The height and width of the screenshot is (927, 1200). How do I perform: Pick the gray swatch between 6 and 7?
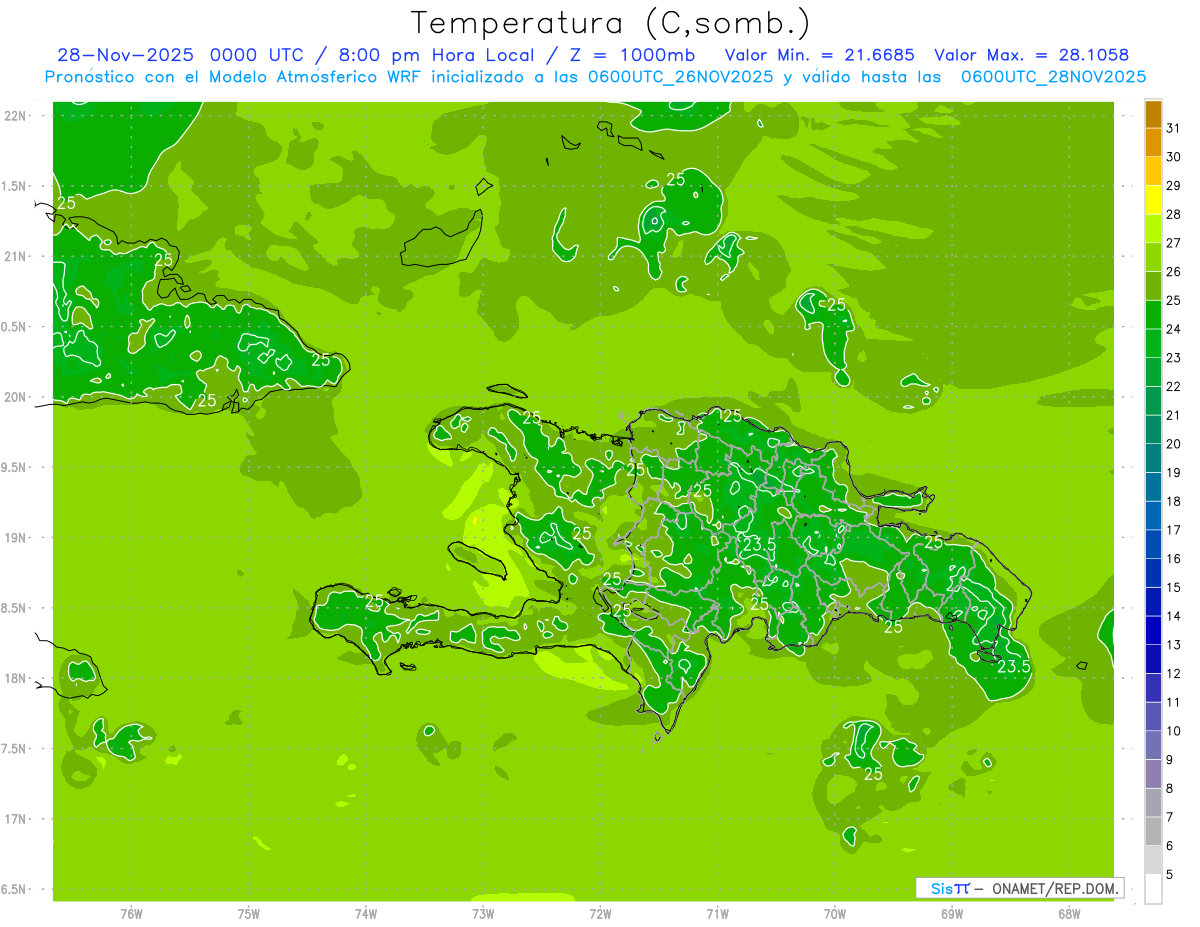coord(1153,832)
